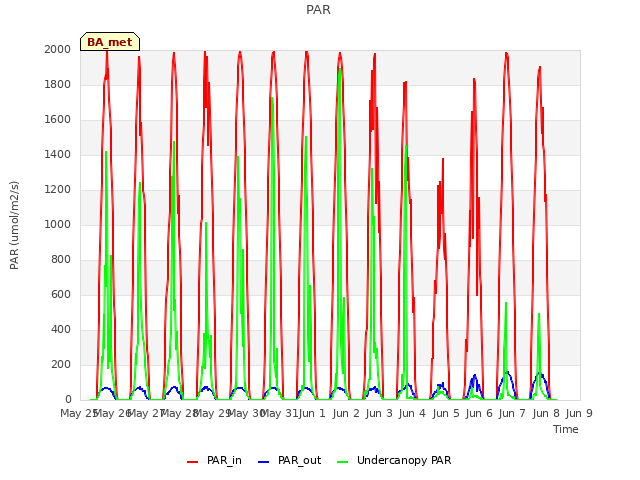The height and width of the screenshot is (480, 640).
Task: Click the red PAR_in legend swatch
Action: [192, 462]
